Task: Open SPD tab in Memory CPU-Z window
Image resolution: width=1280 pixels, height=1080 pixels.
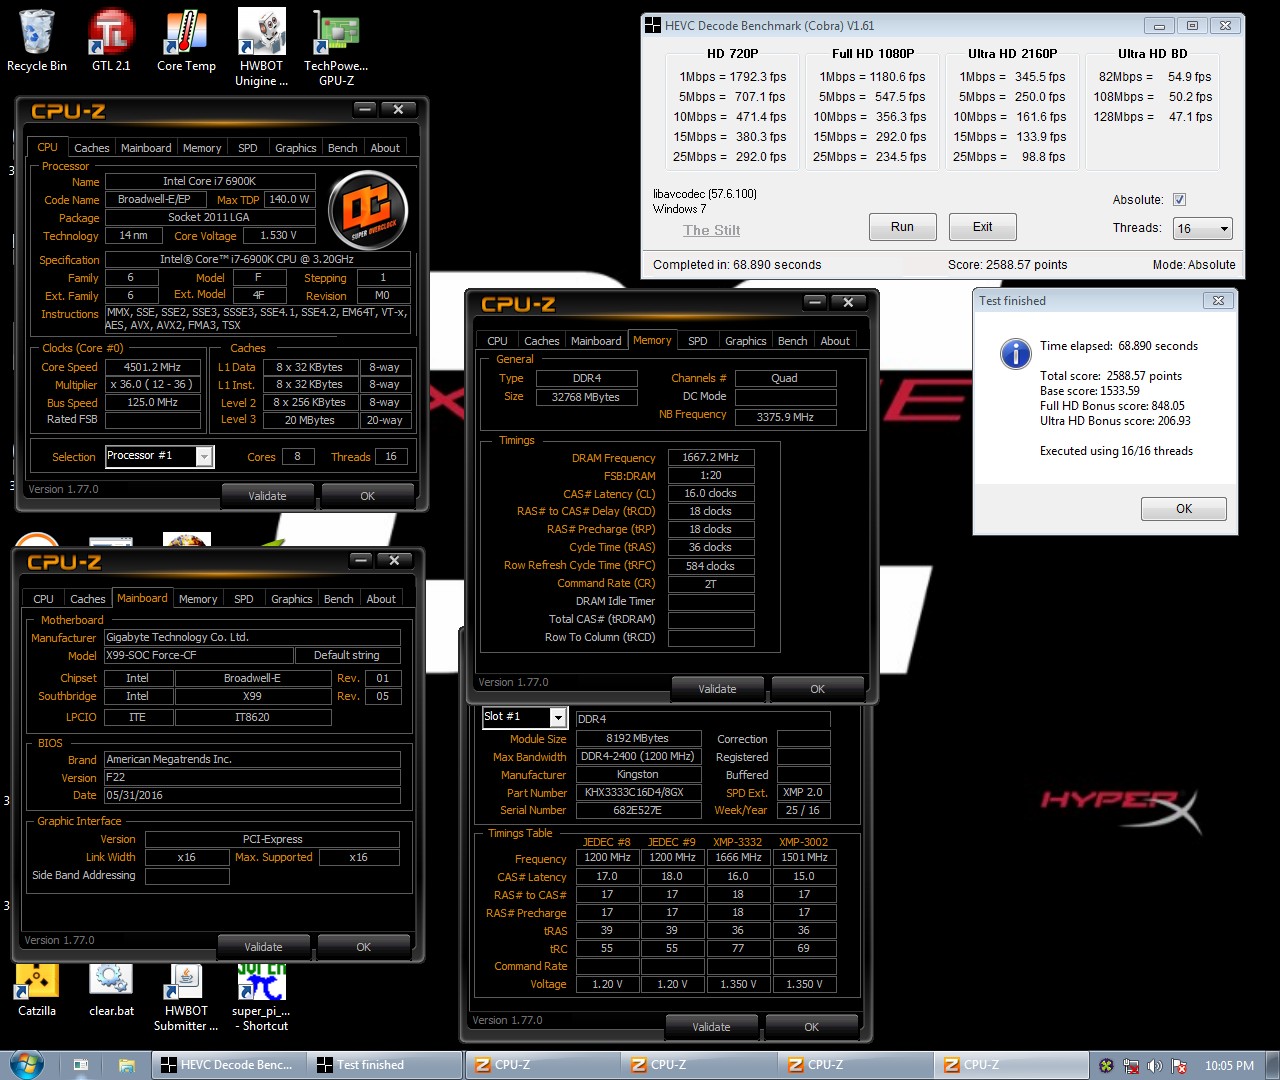Action: click(x=698, y=341)
